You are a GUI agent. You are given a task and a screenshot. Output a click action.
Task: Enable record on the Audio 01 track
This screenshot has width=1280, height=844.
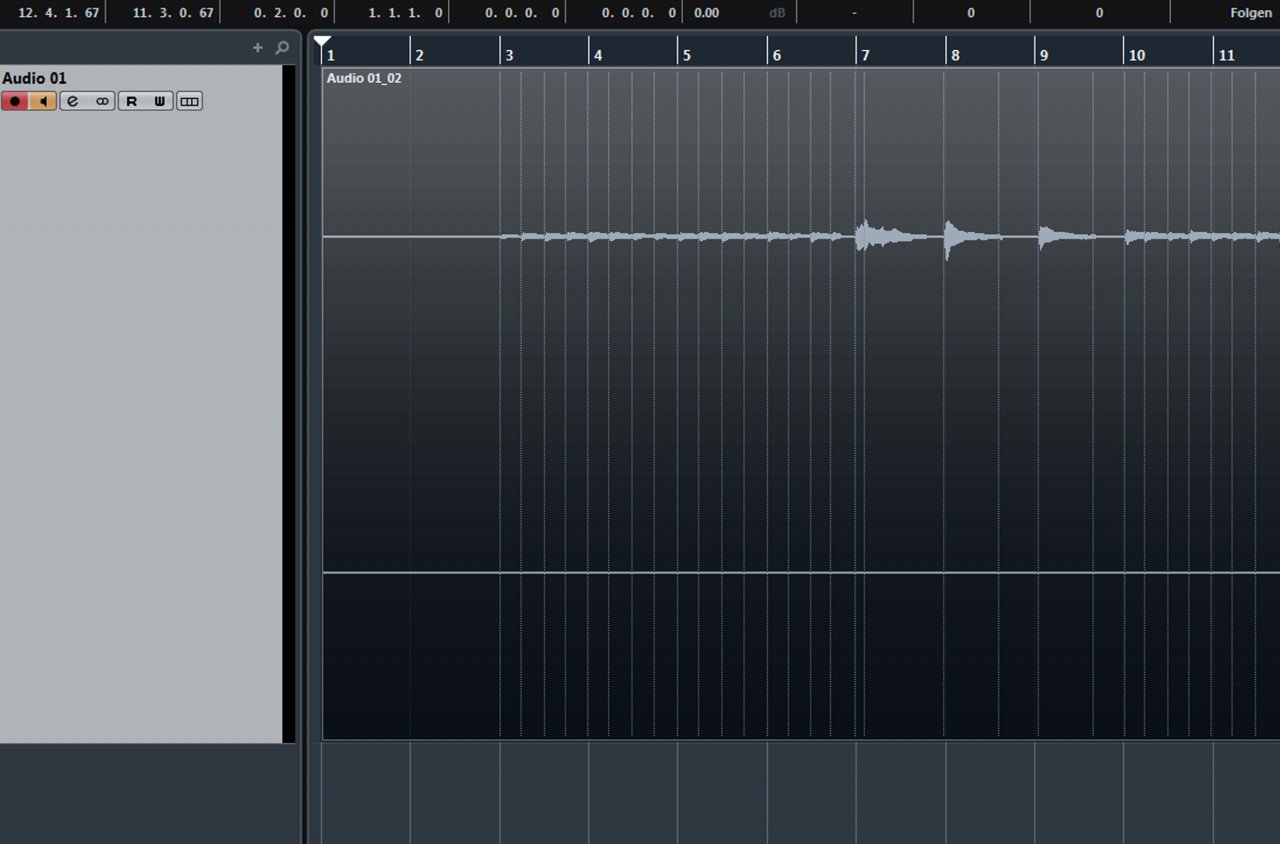coord(15,101)
